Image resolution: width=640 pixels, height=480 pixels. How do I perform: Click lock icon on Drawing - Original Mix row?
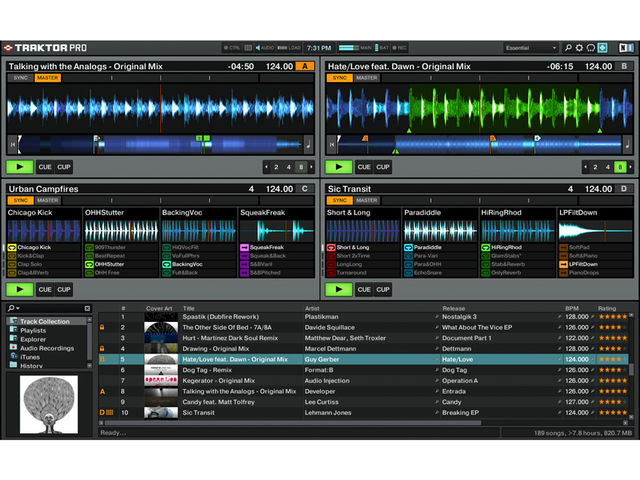[x=102, y=349]
